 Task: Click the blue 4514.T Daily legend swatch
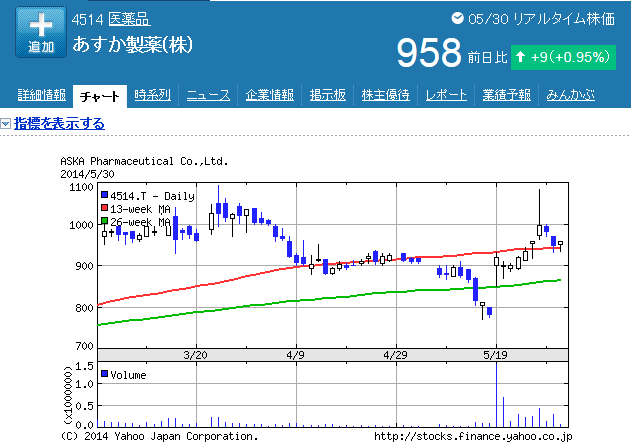tap(104, 195)
